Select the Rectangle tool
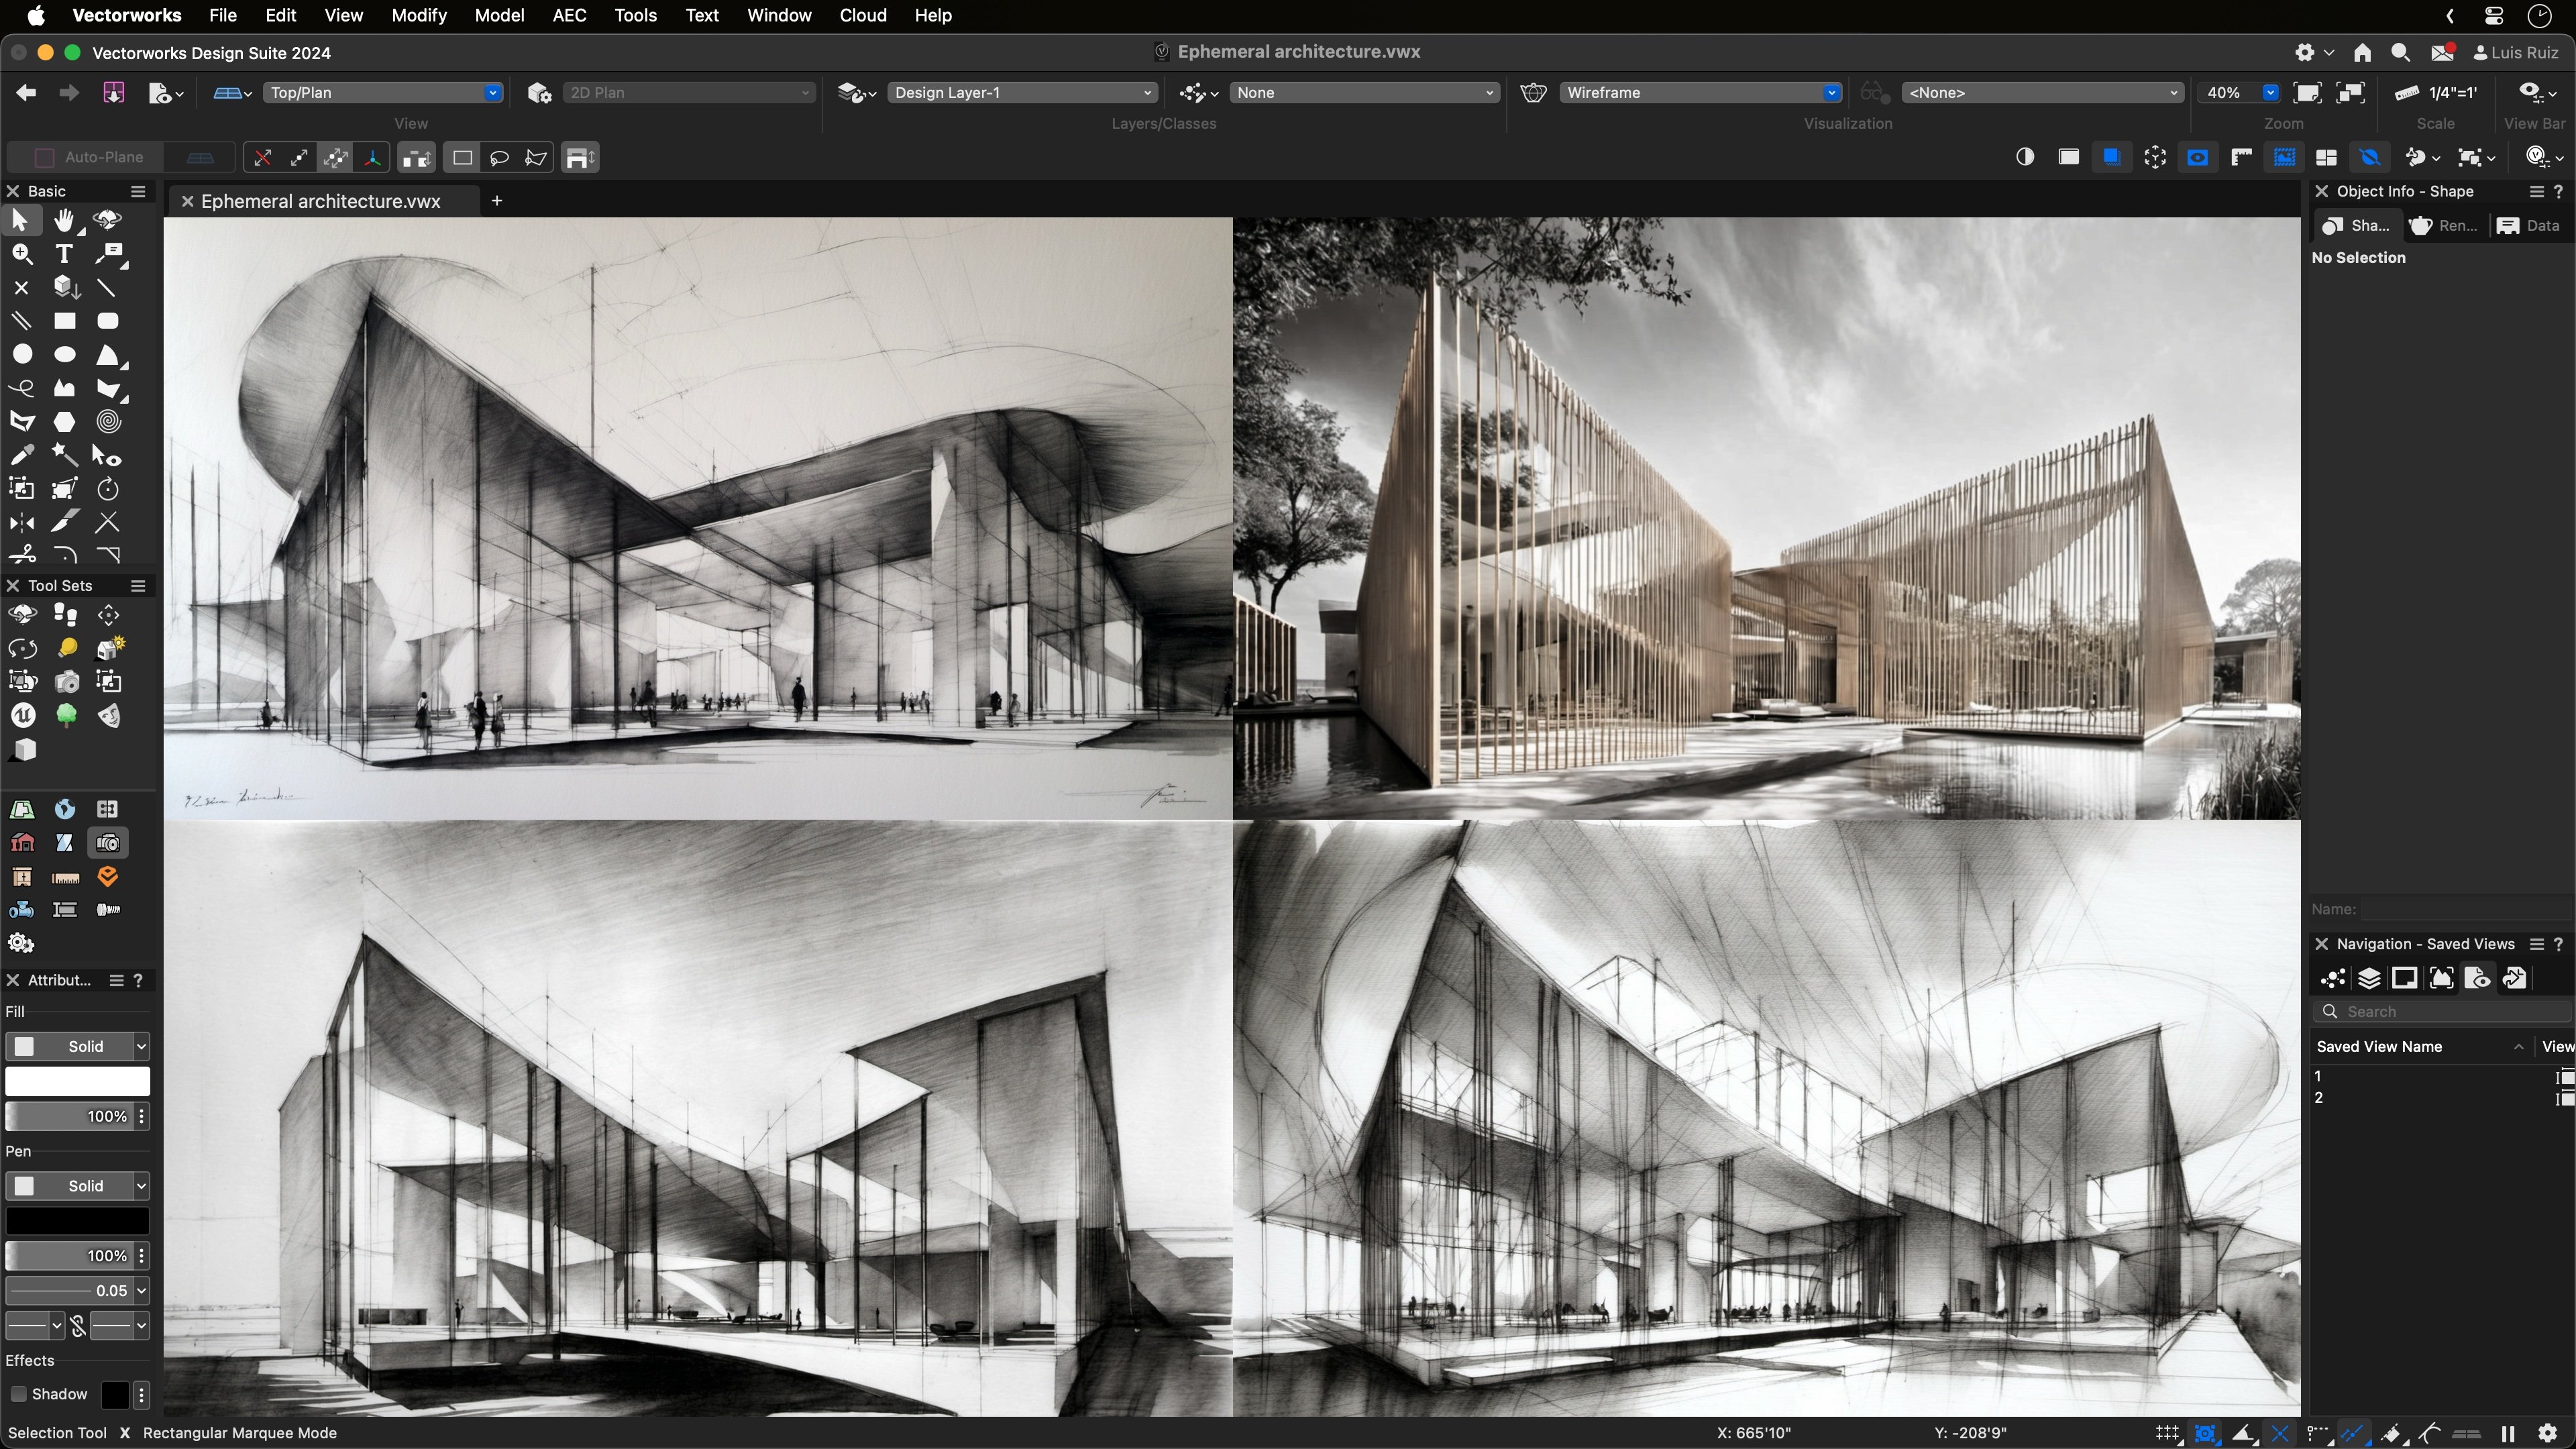 (64, 320)
